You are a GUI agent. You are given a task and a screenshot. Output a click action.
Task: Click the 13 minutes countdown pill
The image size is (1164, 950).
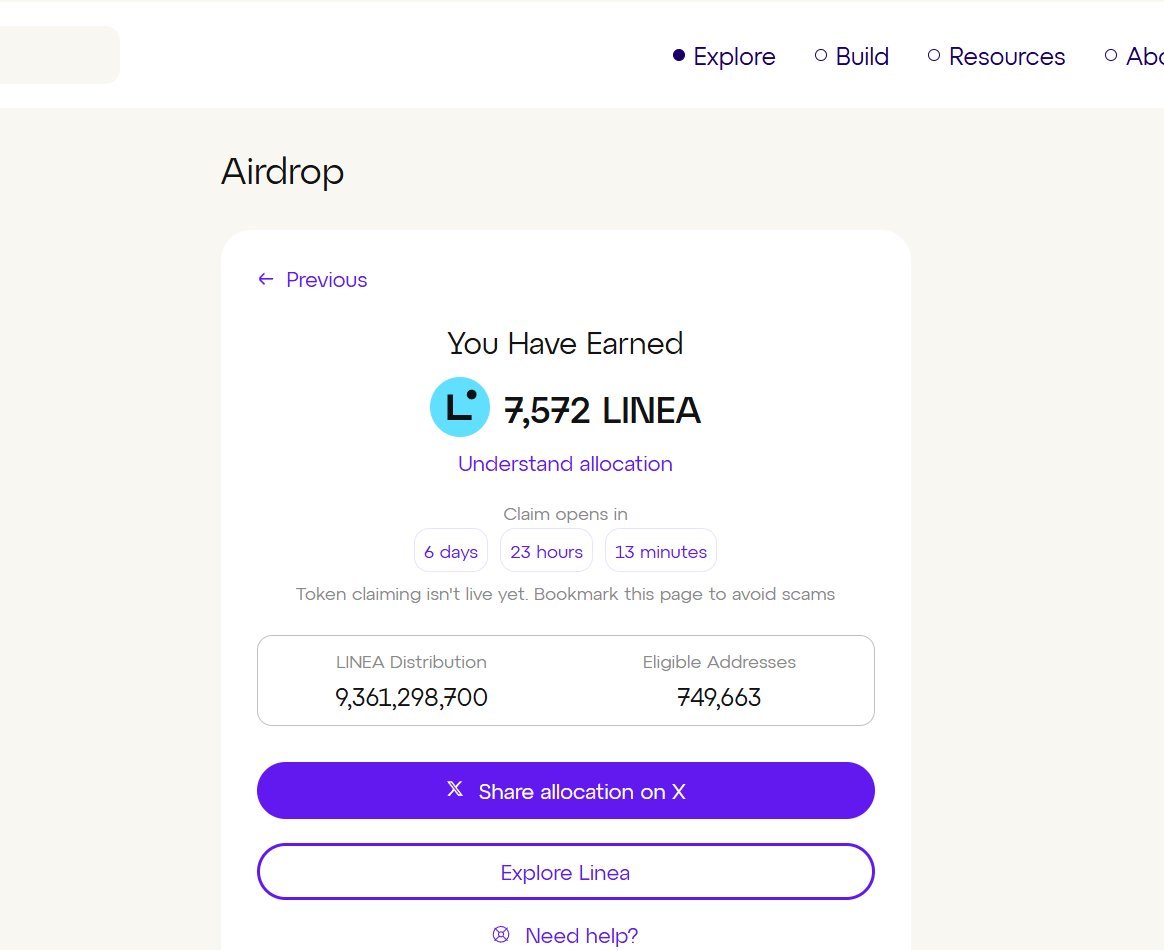[x=661, y=551]
